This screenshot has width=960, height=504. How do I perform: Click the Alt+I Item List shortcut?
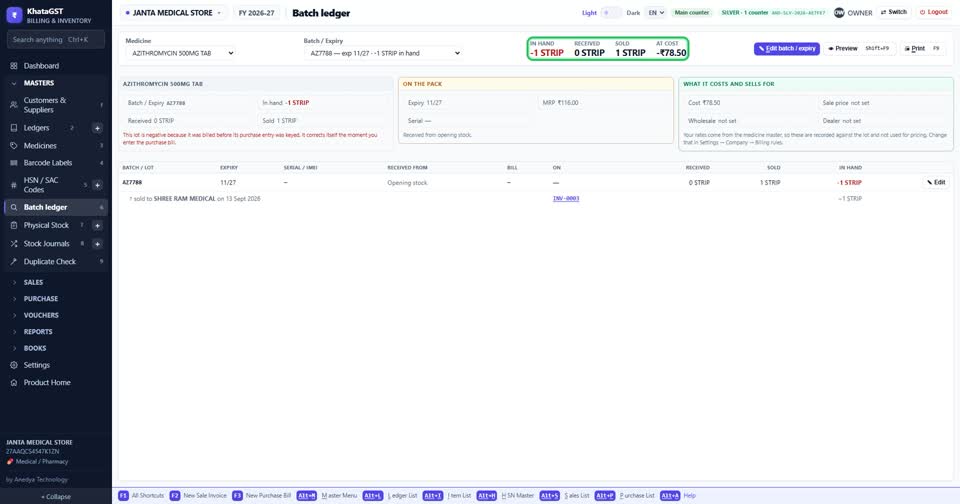click(447, 495)
